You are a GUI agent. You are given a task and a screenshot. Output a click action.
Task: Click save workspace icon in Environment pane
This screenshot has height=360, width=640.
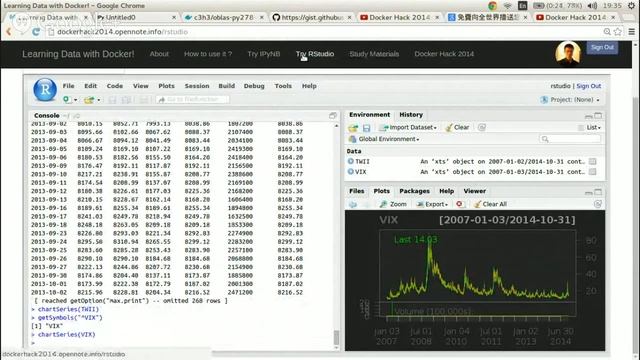coord(367,128)
